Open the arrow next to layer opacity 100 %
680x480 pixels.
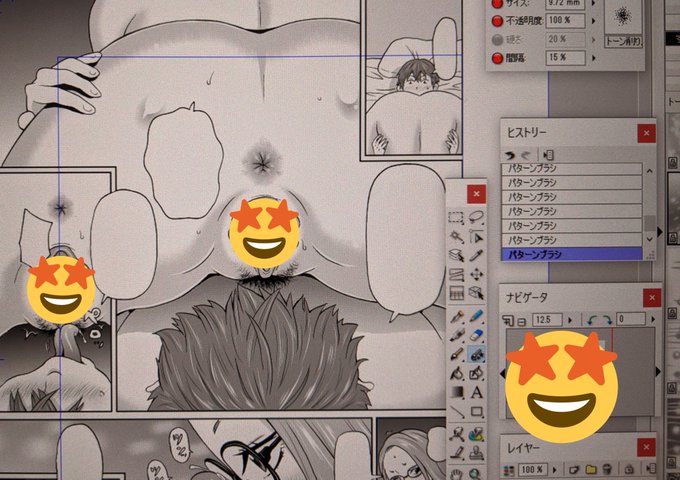tap(554, 470)
